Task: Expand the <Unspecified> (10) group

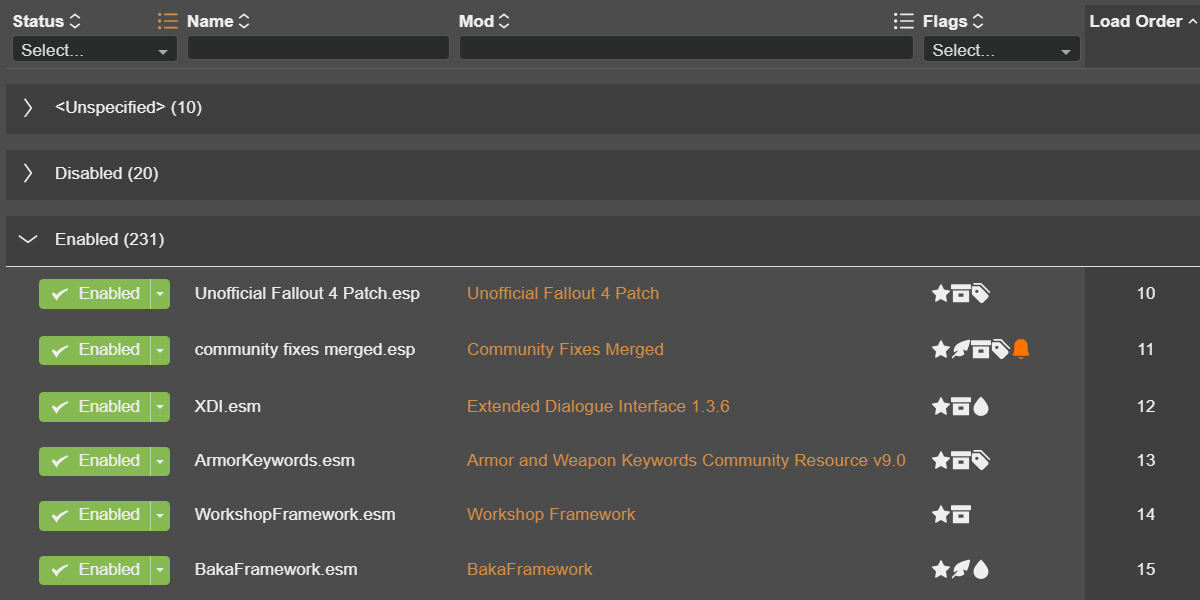Action: 28,107
